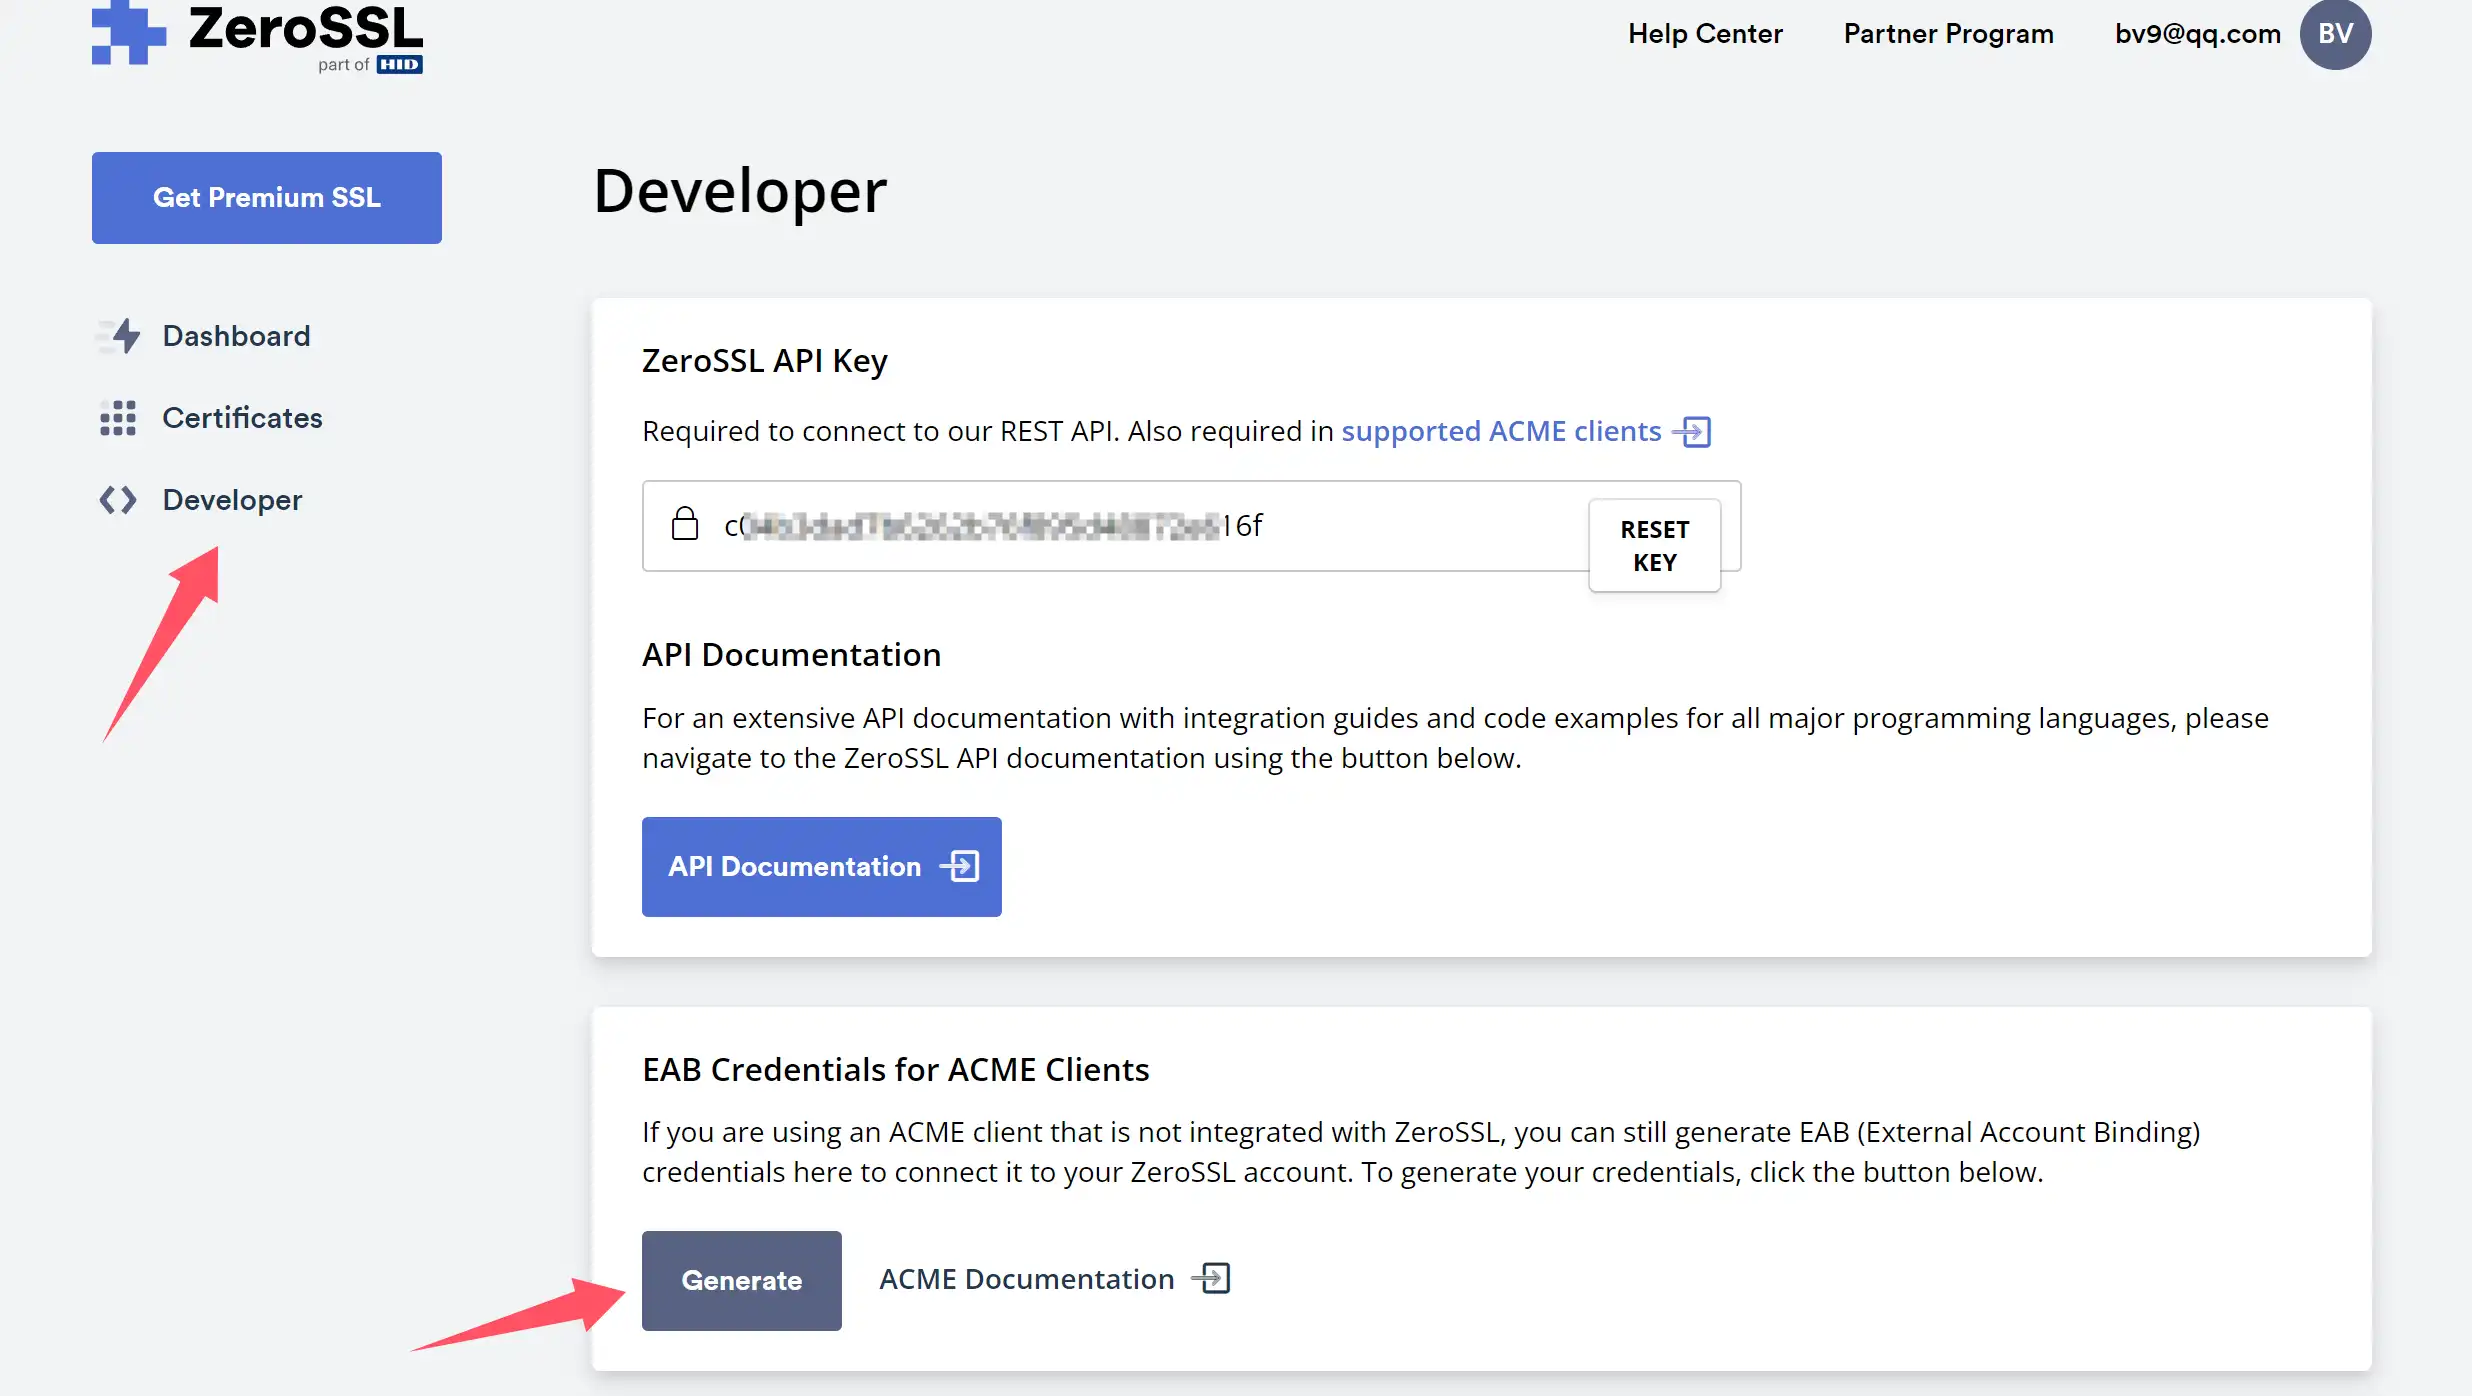Open the BV avatar menu
The width and height of the screenshot is (2472, 1396).
tap(2335, 34)
